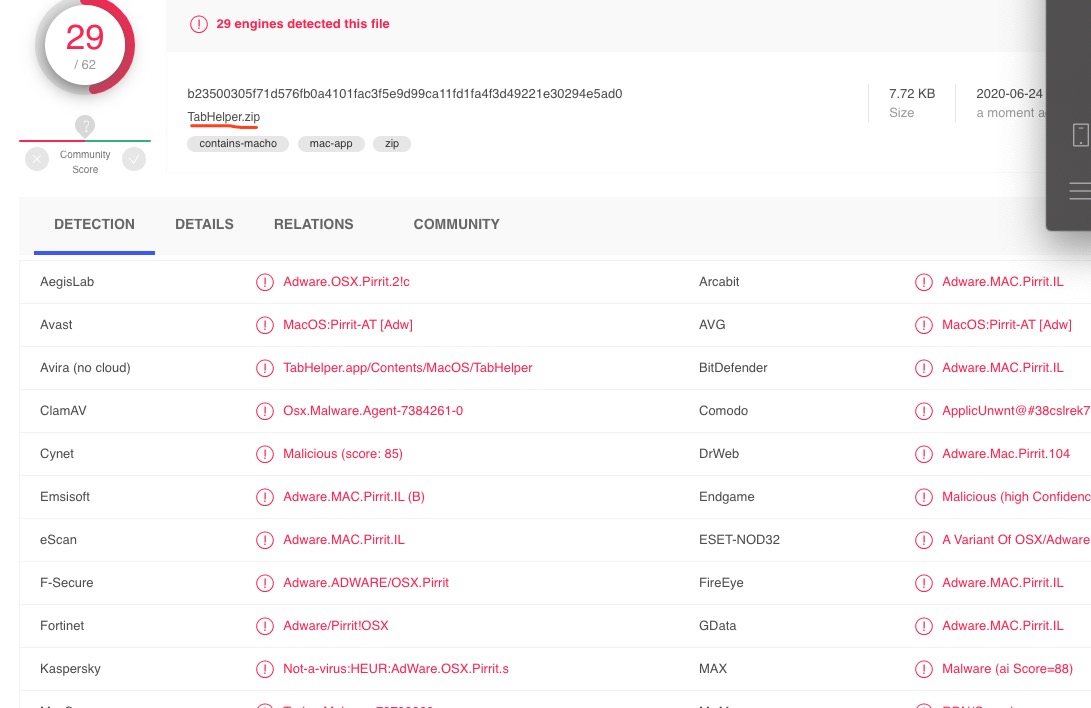Click the warning icon in the ClamAV row
This screenshot has height=708, width=1091.
(x=264, y=411)
